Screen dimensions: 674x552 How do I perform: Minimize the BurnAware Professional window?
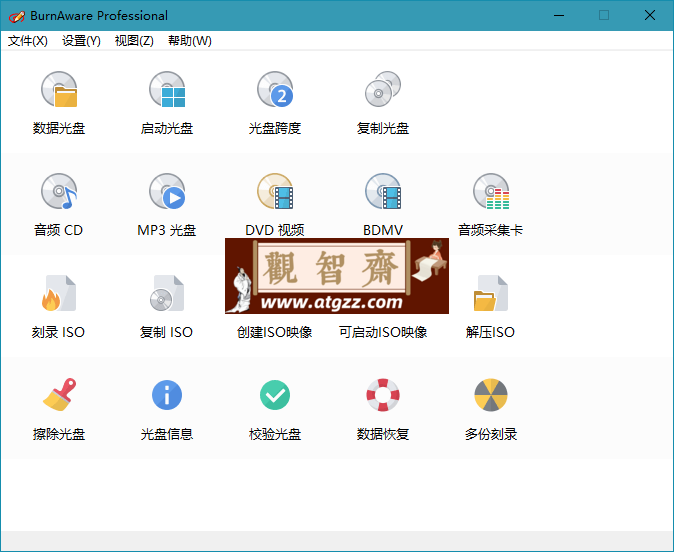click(x=559, y=15)
